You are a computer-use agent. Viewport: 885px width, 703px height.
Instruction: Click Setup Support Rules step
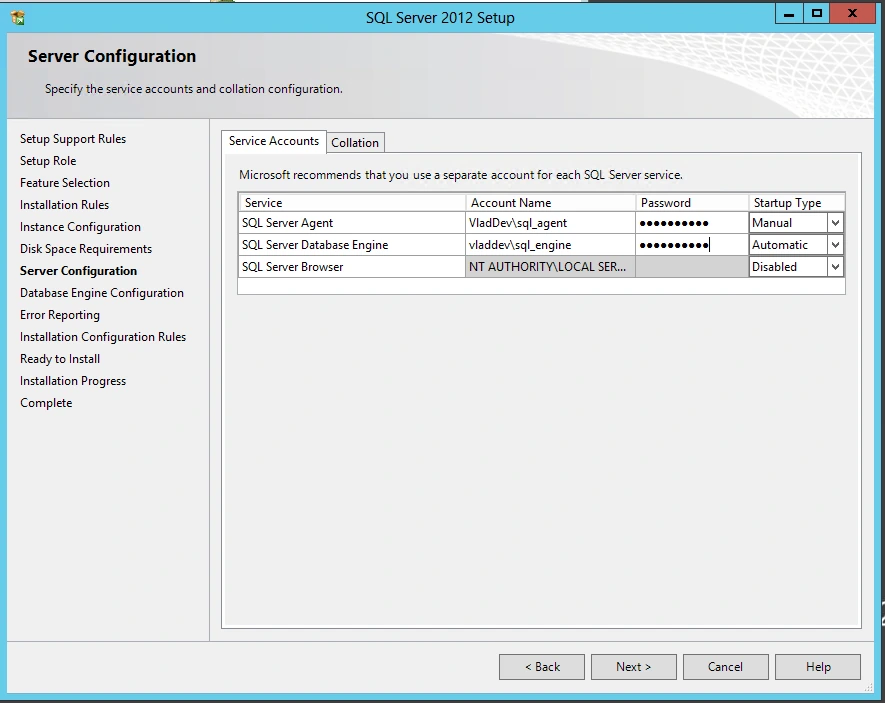73,139
